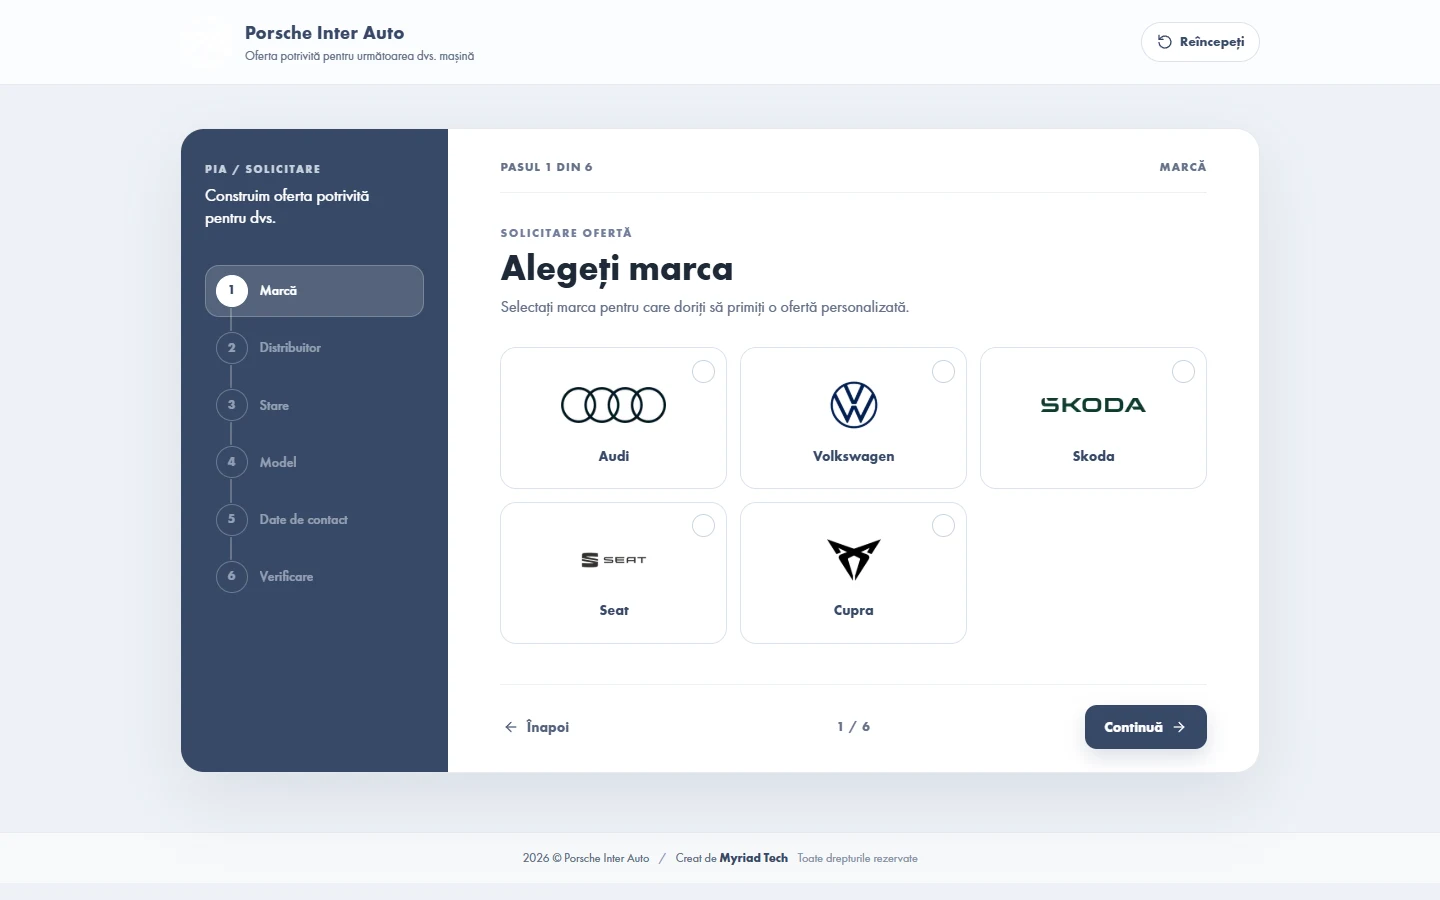Click step number 1 circle for Marcă
This screenshot has width=1440, height=900.
[231, 290]
